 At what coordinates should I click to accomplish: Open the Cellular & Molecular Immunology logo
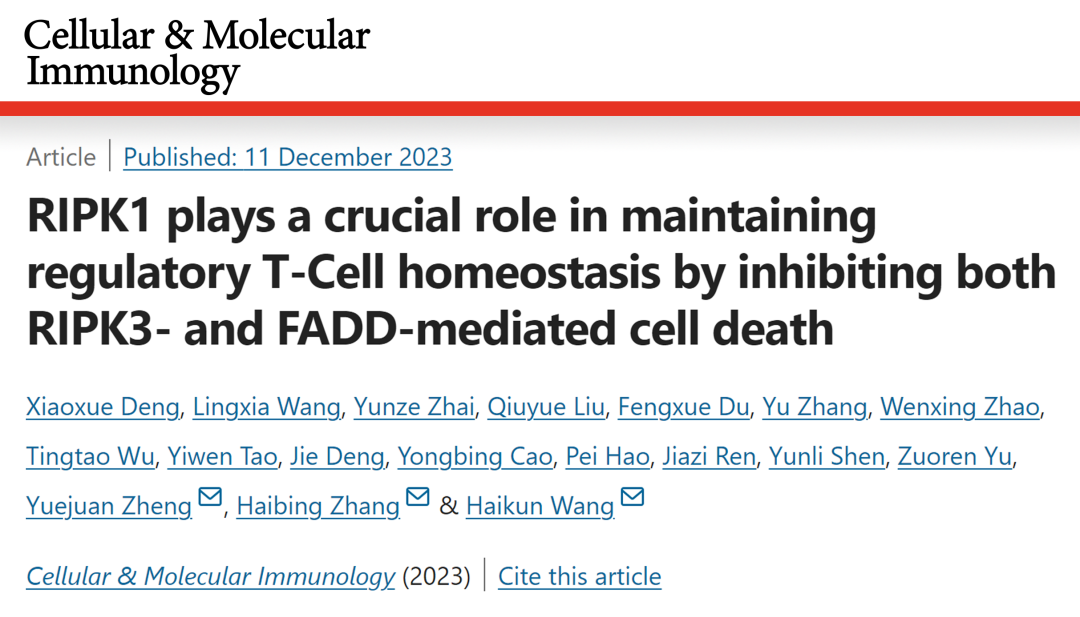tap(197, 53)
